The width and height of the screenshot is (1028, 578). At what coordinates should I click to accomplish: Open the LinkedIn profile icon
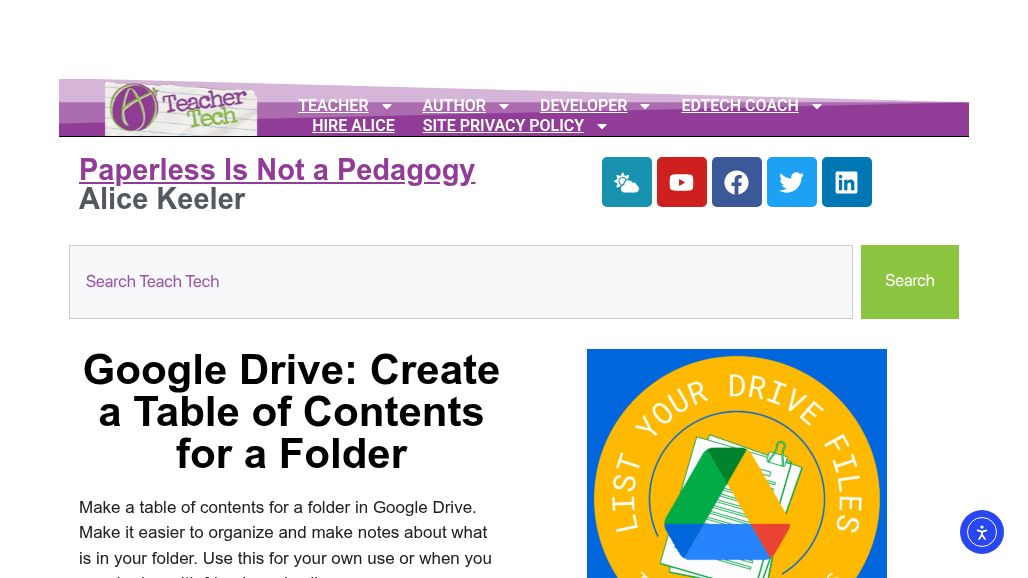[846, 182]
